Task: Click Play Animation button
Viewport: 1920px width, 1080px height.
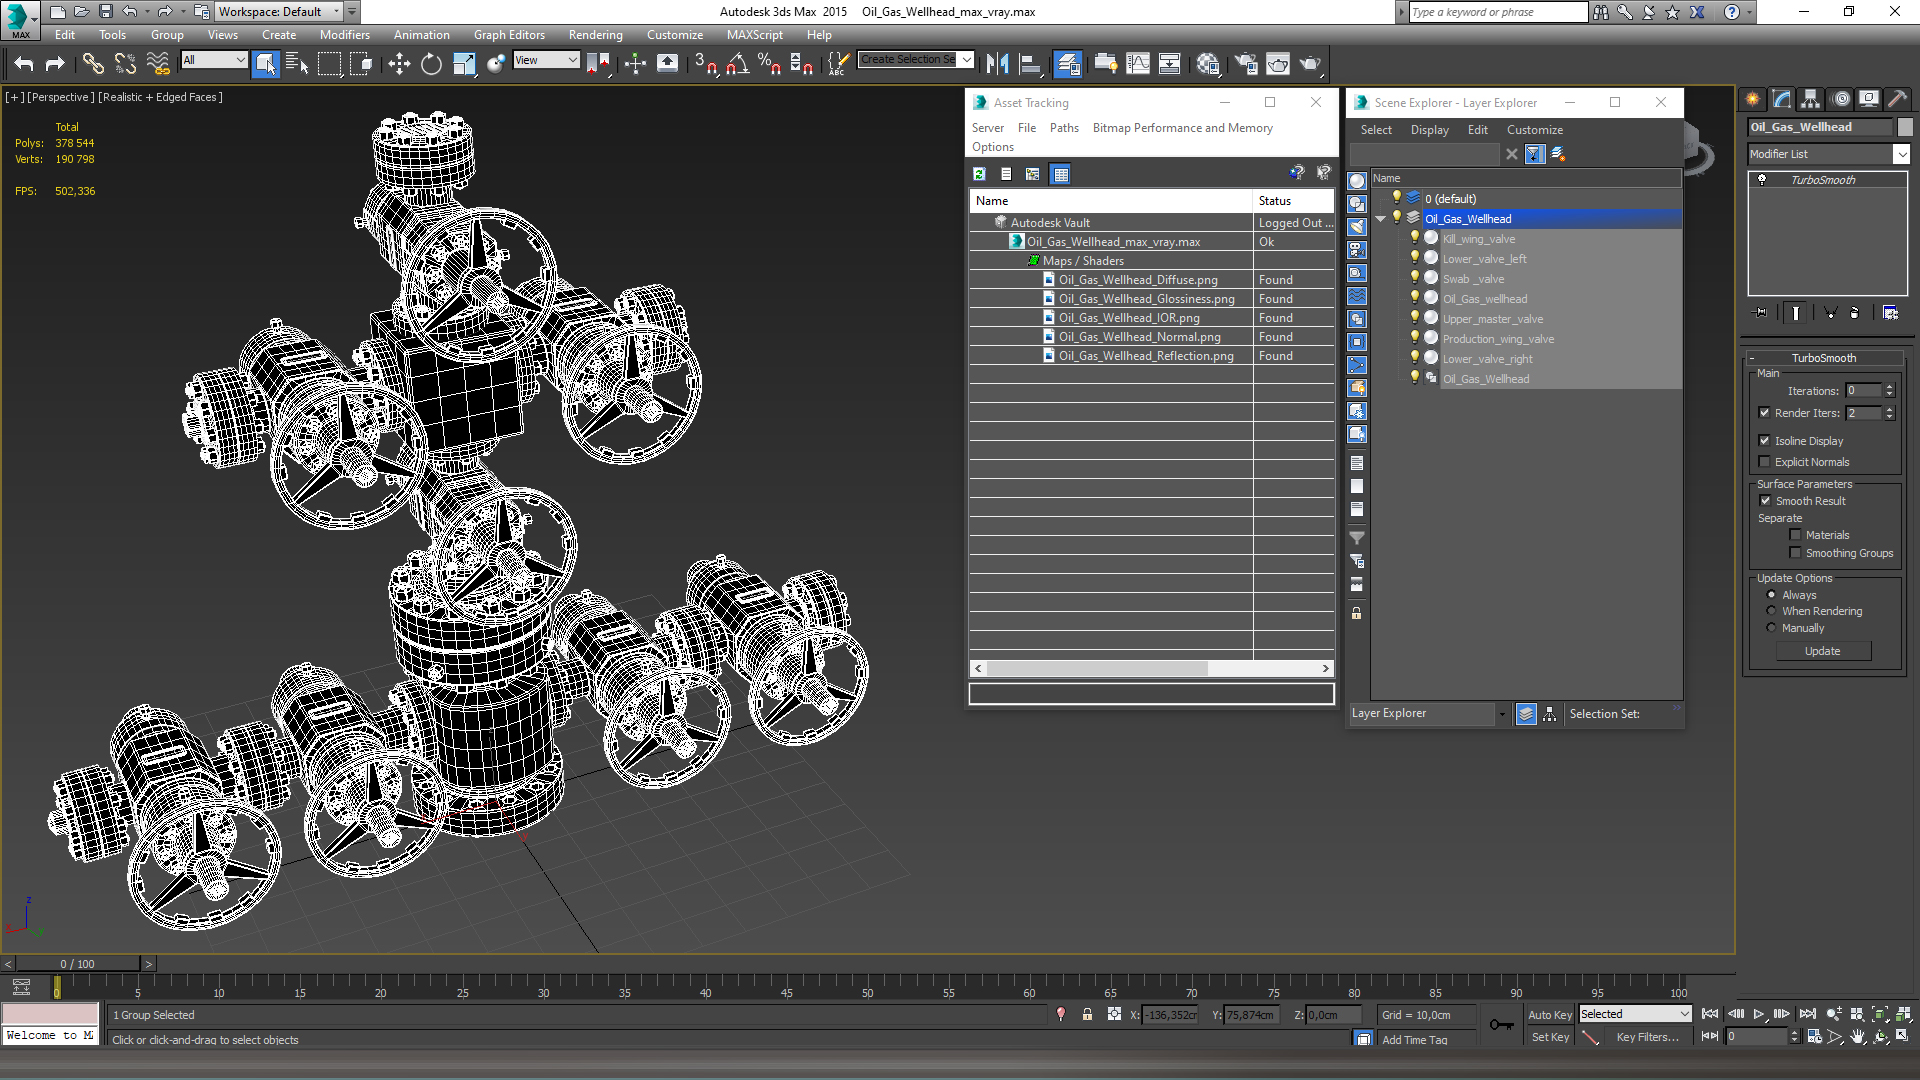Action: [x=1759, y=1014]
